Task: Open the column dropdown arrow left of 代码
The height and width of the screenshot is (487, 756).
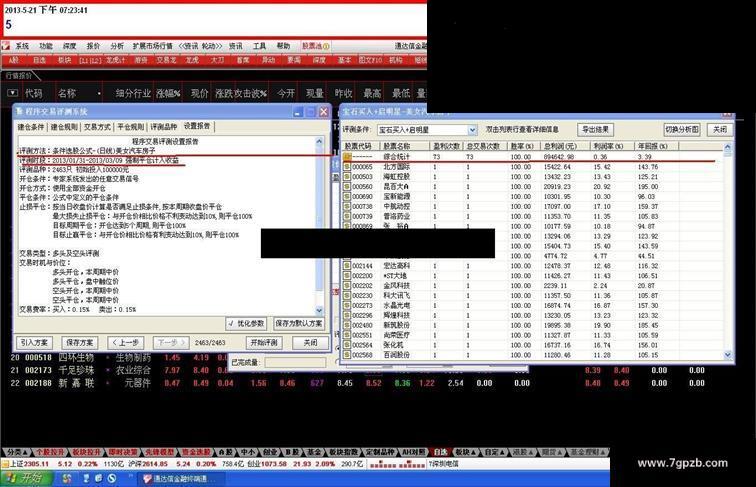Action: [x=13, y=93]
